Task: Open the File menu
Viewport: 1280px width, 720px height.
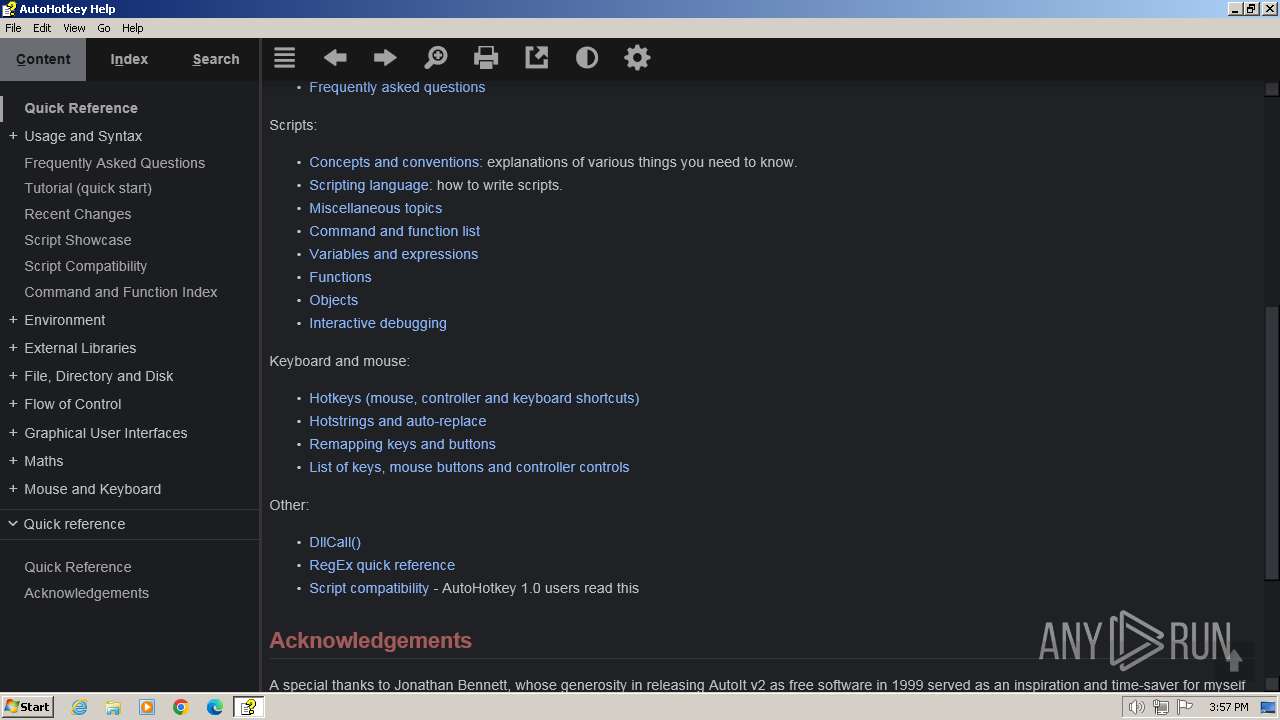Action: point(13,28)
